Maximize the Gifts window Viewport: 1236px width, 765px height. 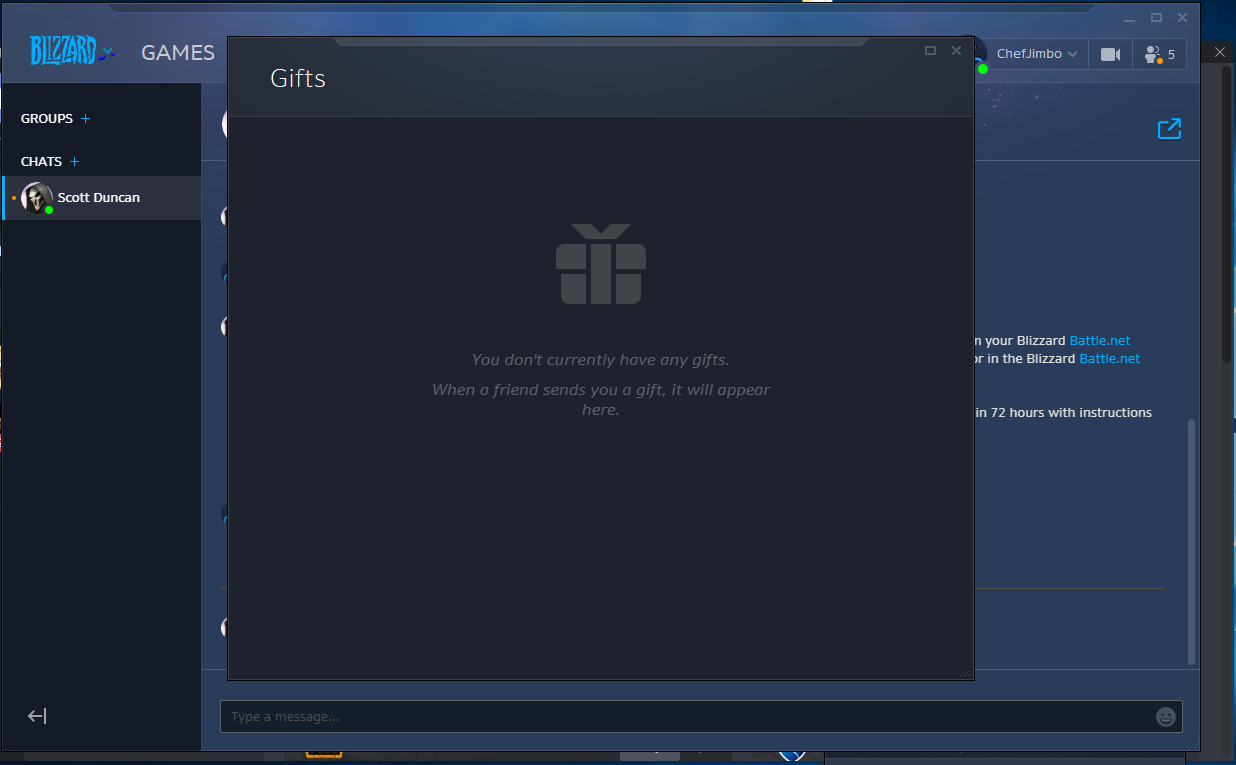click(930, 51)
